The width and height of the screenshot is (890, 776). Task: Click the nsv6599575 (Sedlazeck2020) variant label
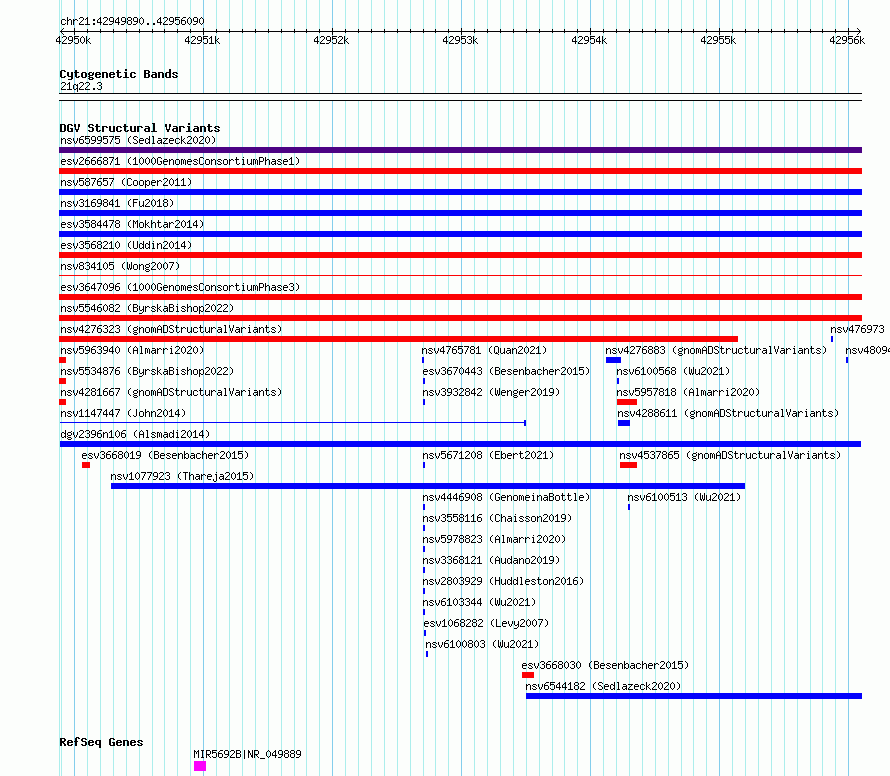(138, 140)
